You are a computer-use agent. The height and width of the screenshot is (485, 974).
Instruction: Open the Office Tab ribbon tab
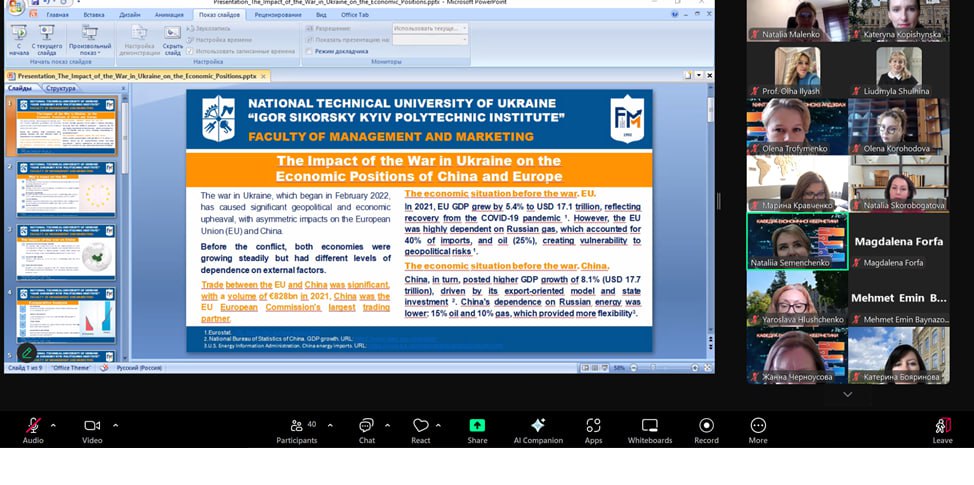tap(355, 14)
